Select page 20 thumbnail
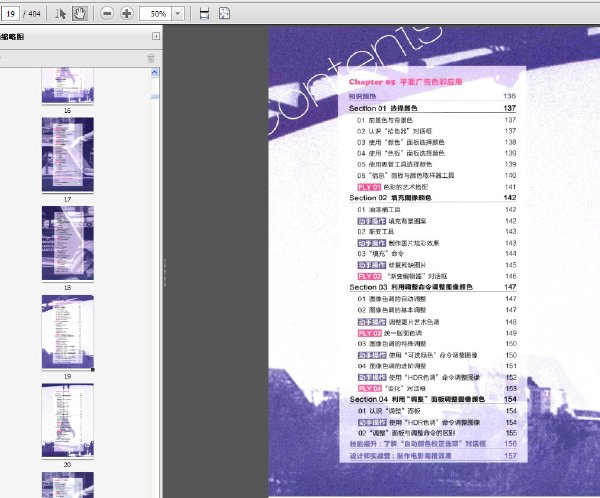600x498 pixels. (x=68, y=420)
